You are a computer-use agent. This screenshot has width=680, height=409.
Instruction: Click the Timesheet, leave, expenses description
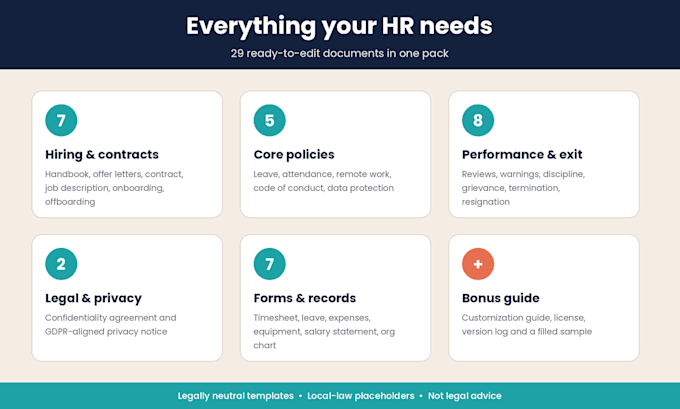point(324,331)
